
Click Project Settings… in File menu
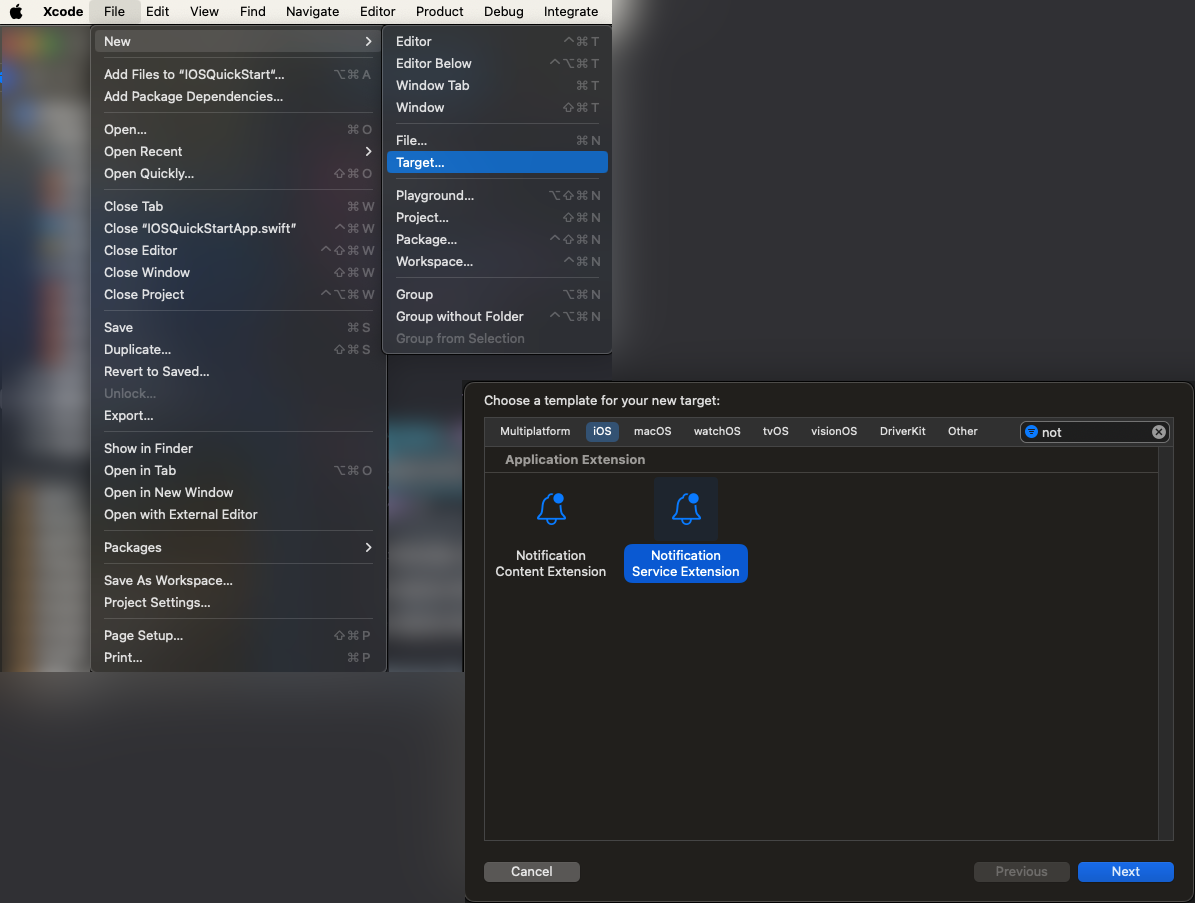(x=157, y=603)
